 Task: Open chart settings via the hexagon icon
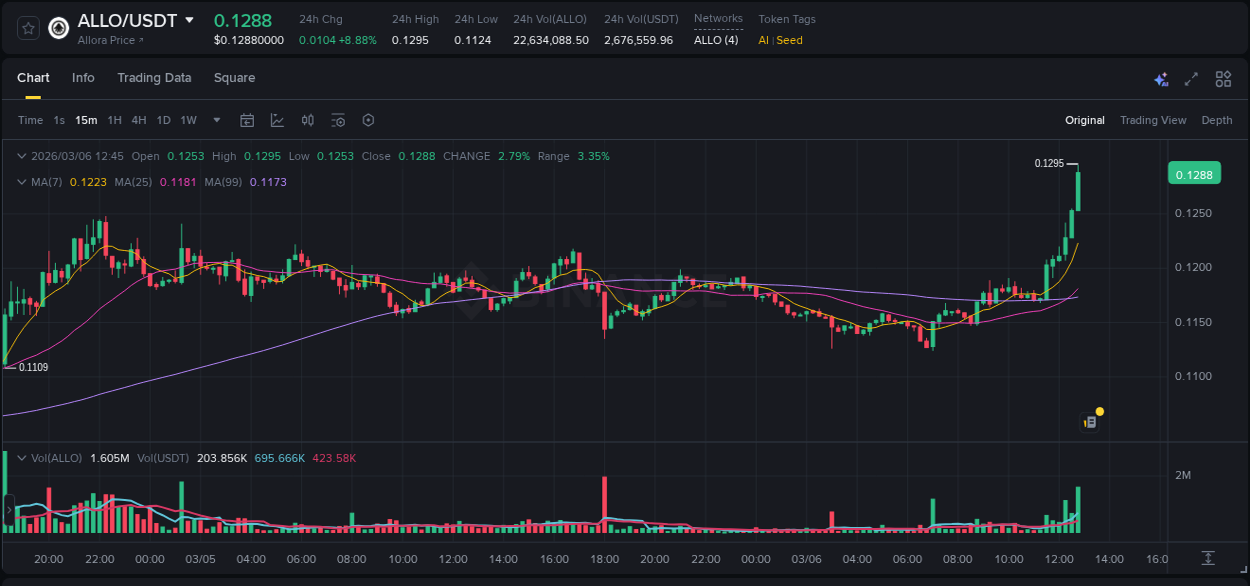[368, 120]
